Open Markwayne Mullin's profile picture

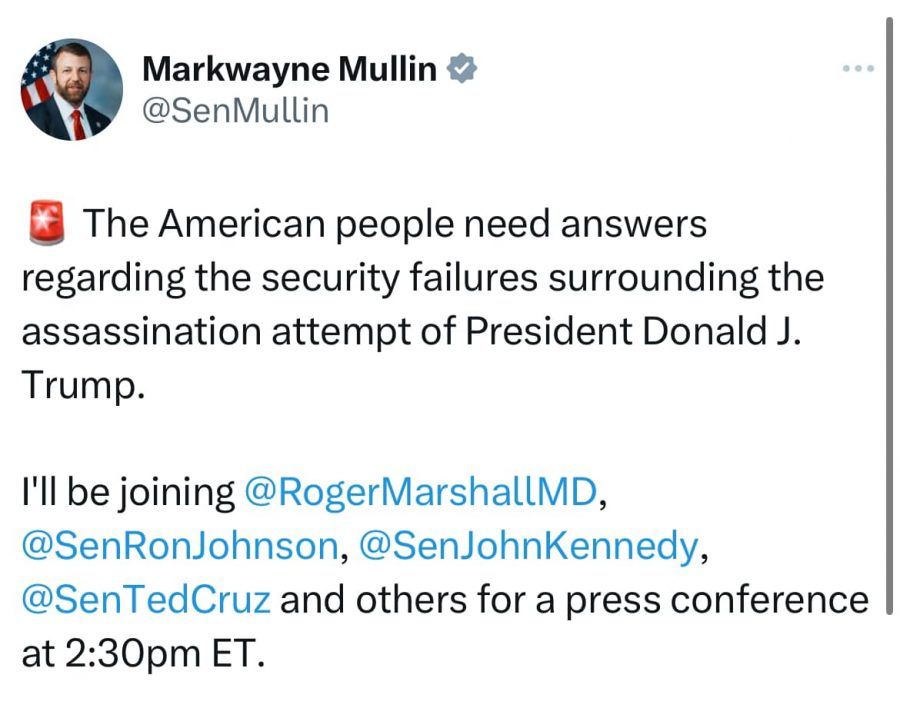(x=72, y=90)
